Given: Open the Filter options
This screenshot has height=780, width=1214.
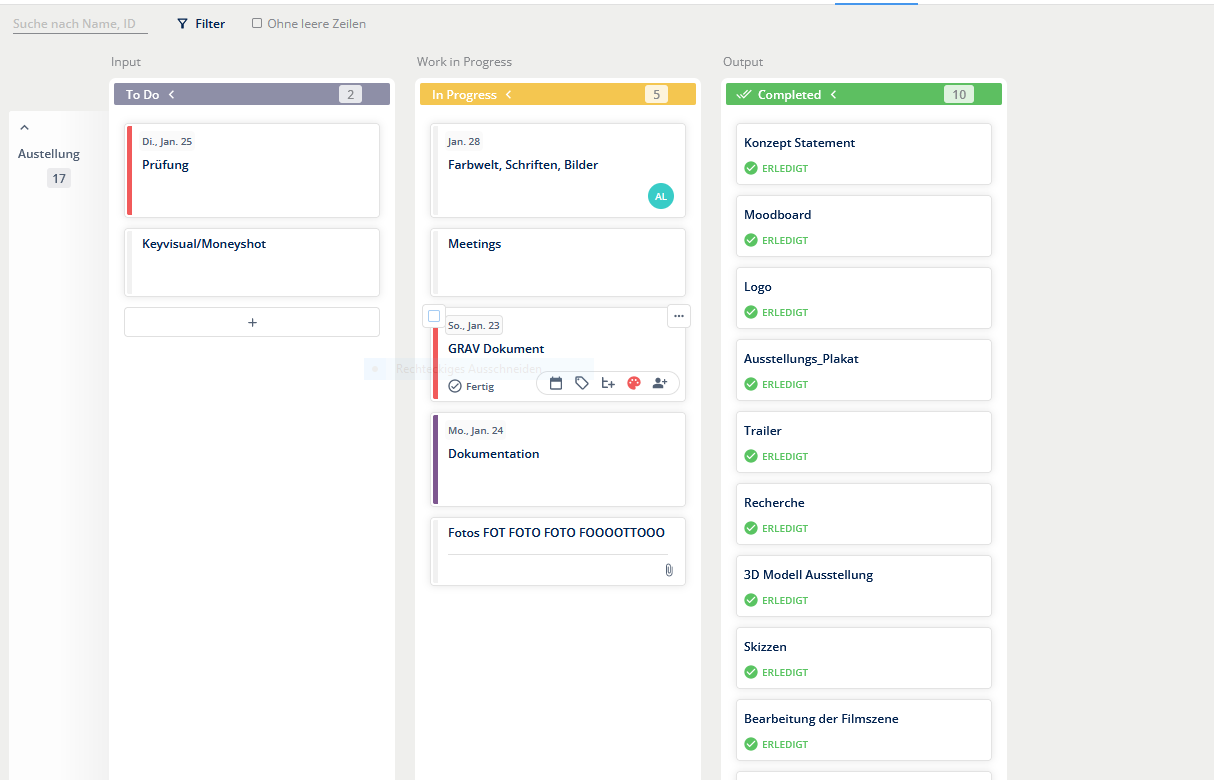Looking at the screenshot, I should pyautogui.click(x=201, y=23).
